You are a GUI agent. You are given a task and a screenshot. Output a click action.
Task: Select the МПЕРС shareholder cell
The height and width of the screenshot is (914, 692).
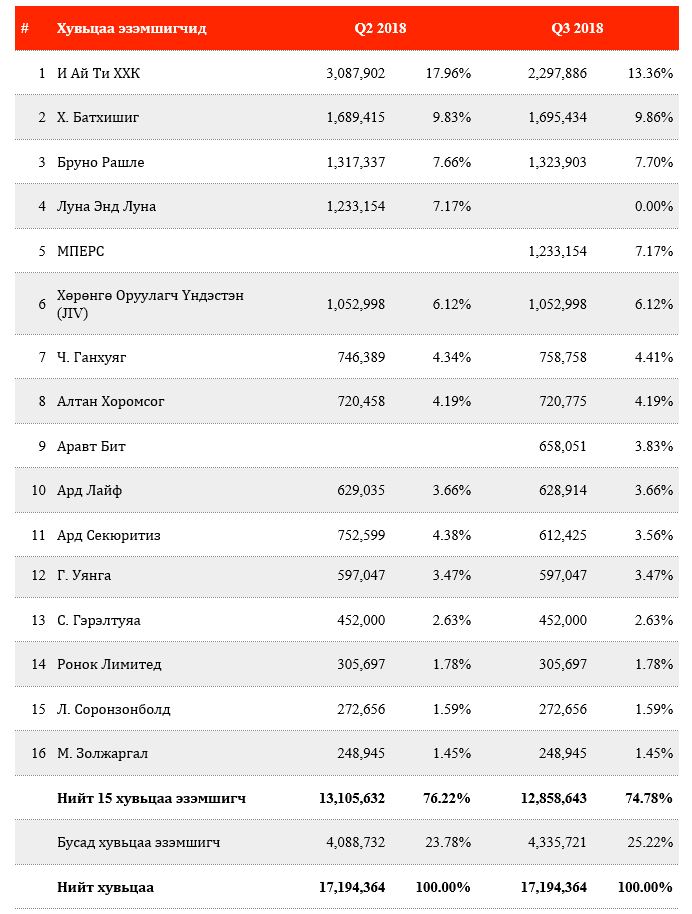click(81, 251)
